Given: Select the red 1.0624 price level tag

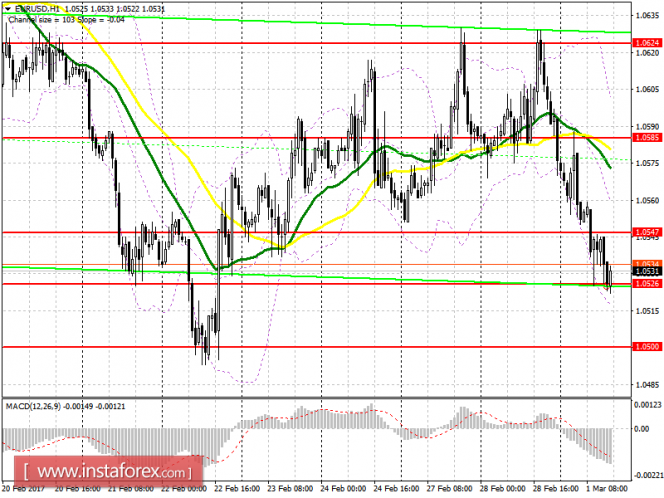Looking at the screenshot, I should [647, 43].
